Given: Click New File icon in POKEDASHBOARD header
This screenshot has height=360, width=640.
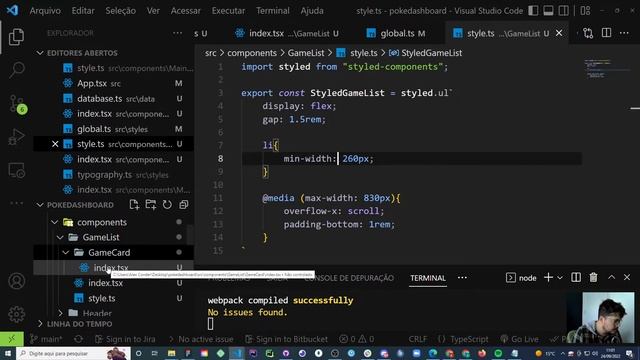Looking at the screenshot, I should point(134,204).
